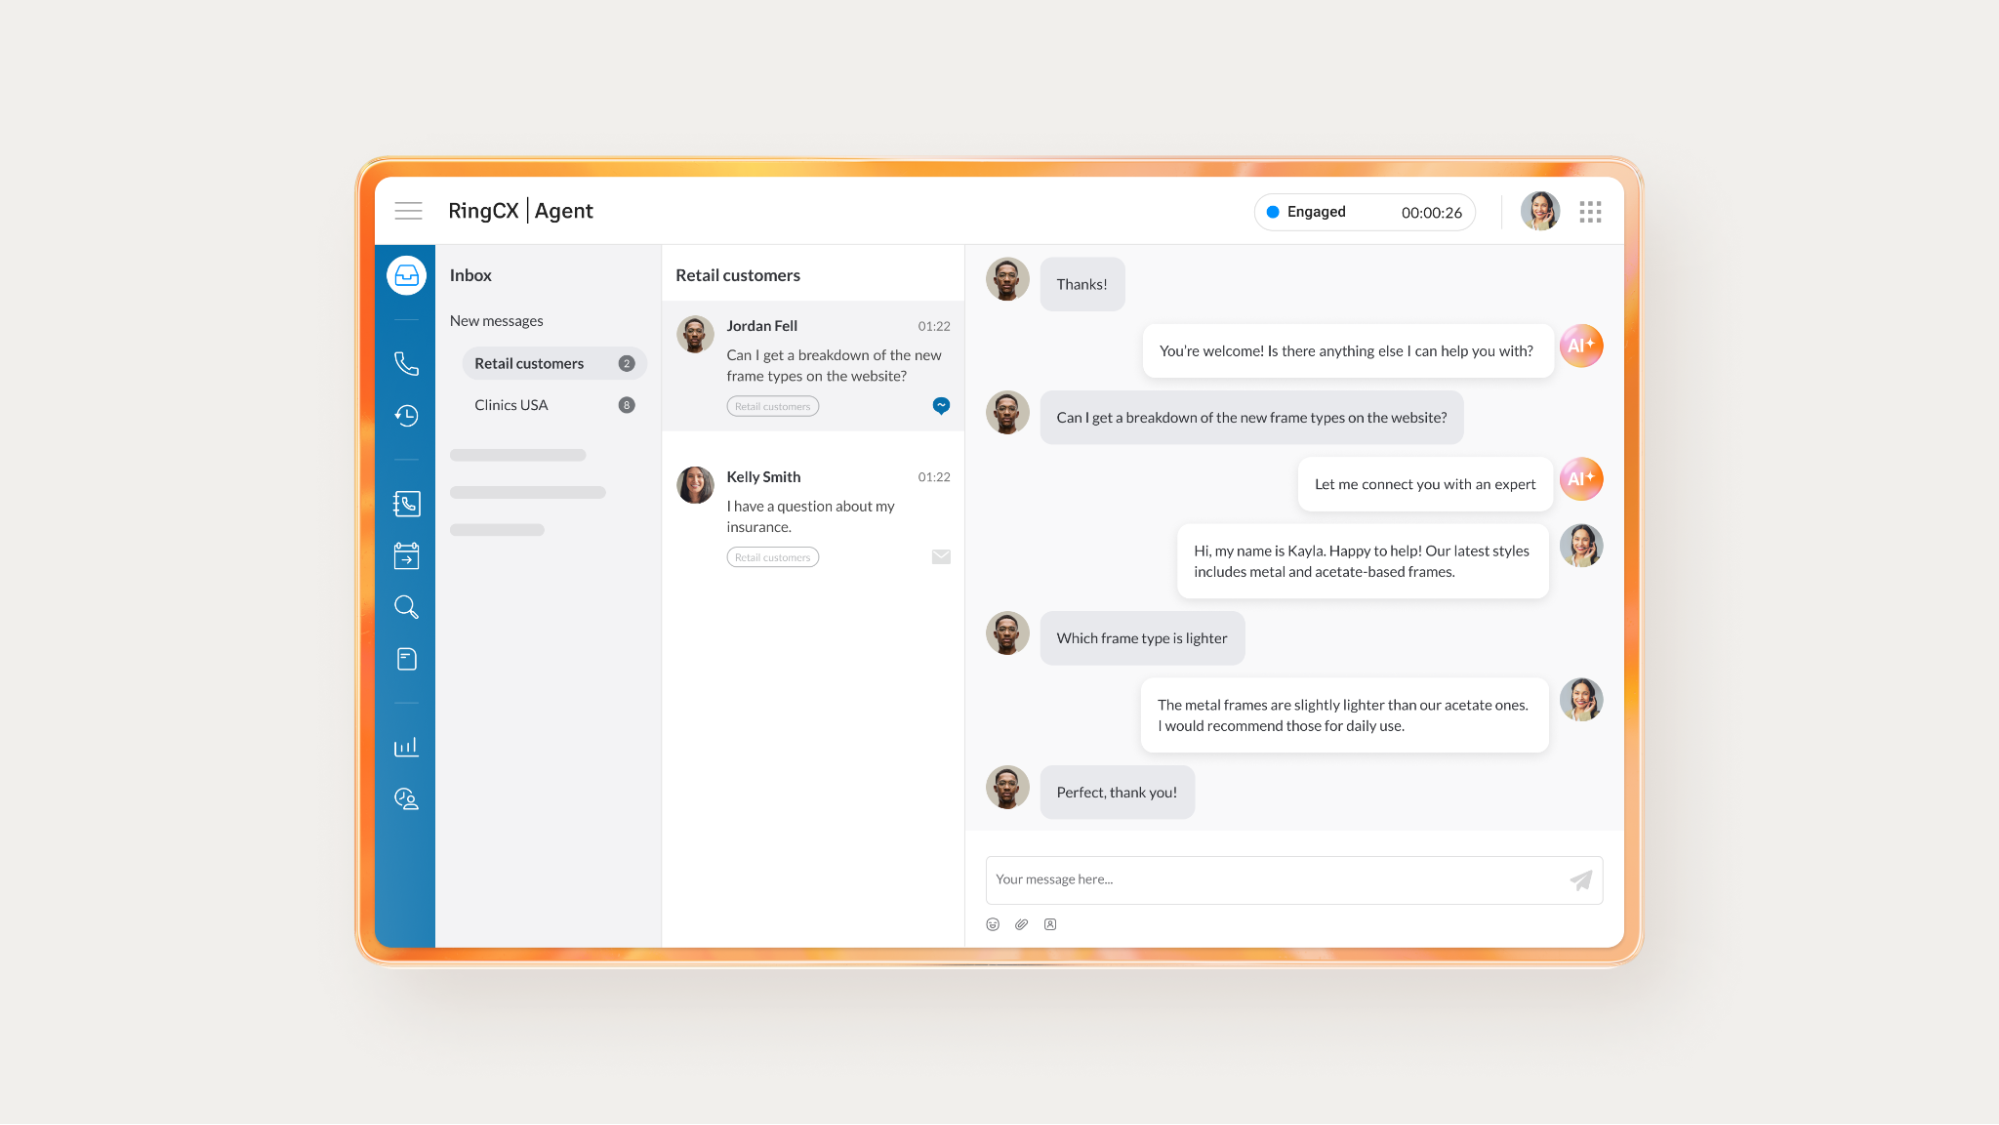Open the agent status clock-person icon
Viewport: 1999px width, 1125px height.
click(406, 799)
